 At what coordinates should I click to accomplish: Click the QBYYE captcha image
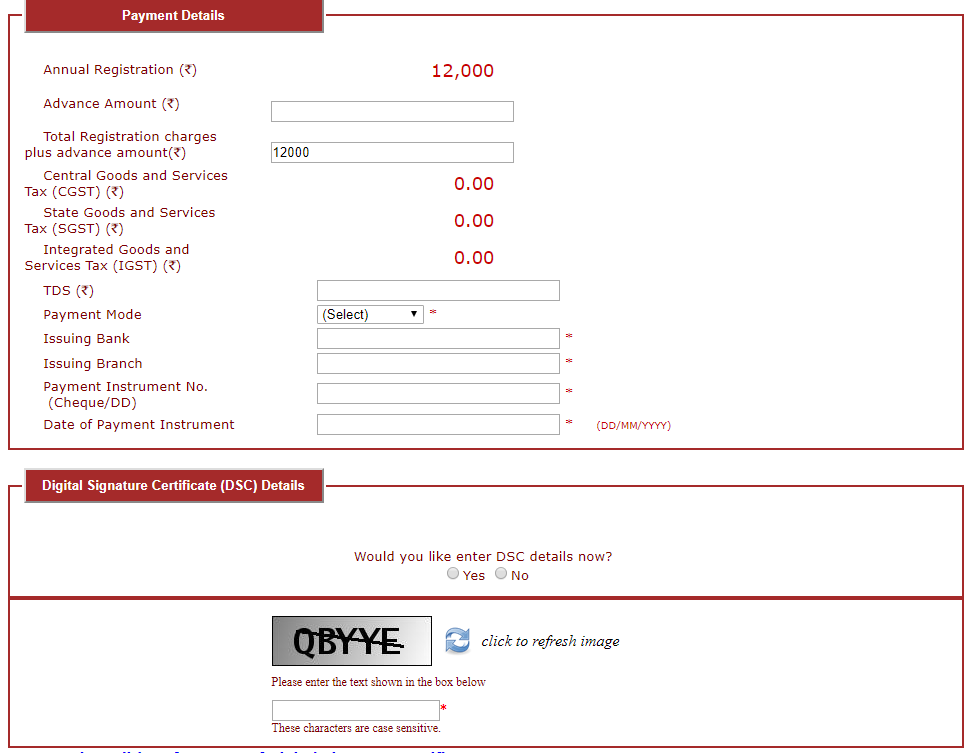coord(352,640)
